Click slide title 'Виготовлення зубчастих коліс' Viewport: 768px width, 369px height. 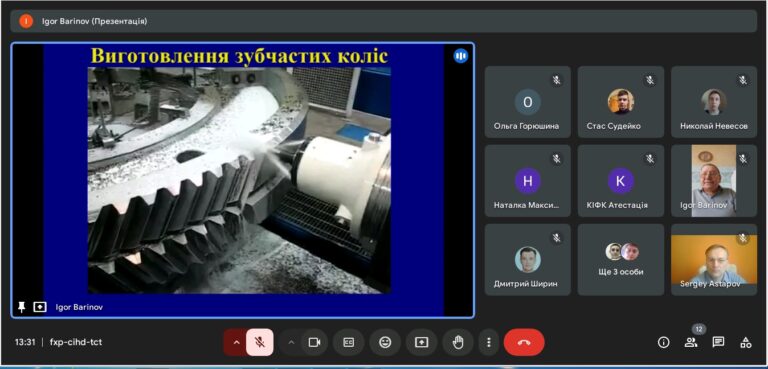pos(239,56)
